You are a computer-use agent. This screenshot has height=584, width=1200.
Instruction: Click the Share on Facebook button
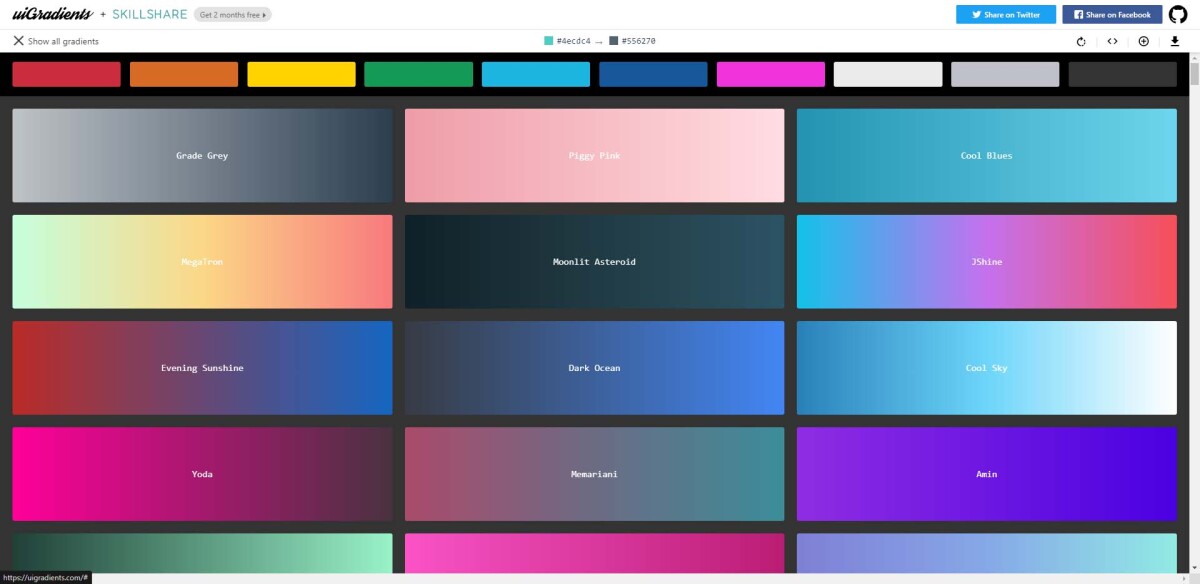[x=1111, y=13]
